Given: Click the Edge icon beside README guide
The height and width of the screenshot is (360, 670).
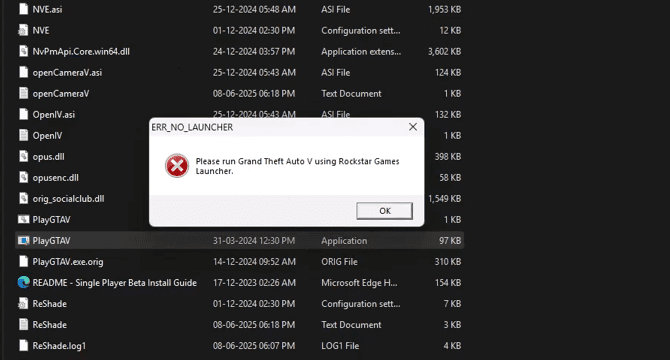Looking at the screenshot, I should coord(24,282).
